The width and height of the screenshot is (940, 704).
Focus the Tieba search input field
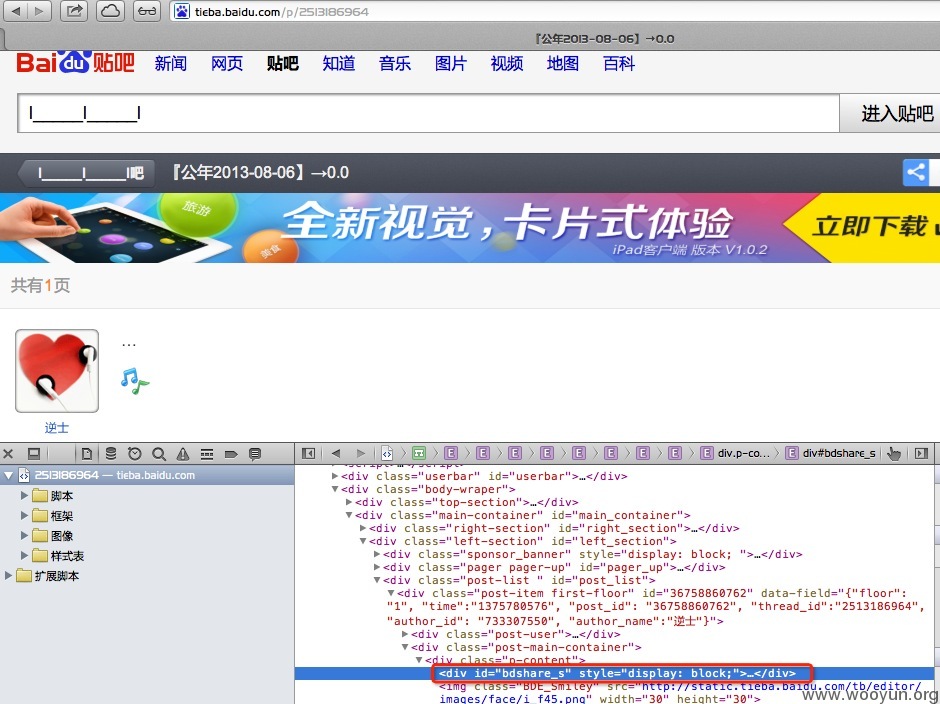click(428, 113)
